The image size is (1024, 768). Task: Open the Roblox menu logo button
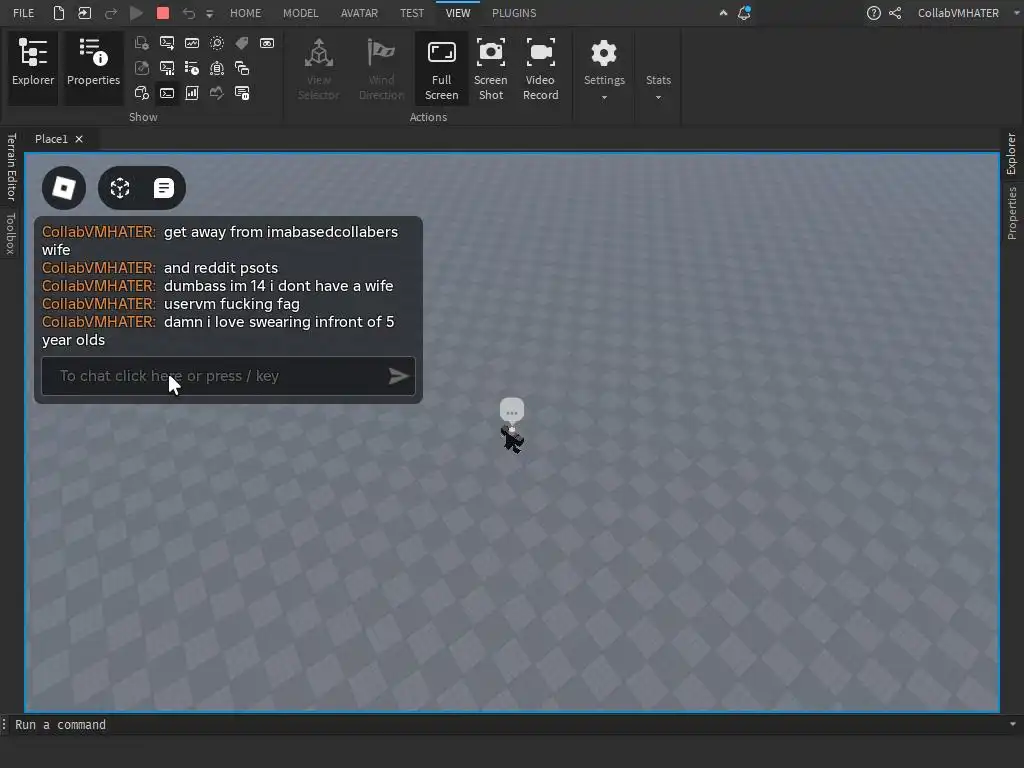[x=64, y=188]
